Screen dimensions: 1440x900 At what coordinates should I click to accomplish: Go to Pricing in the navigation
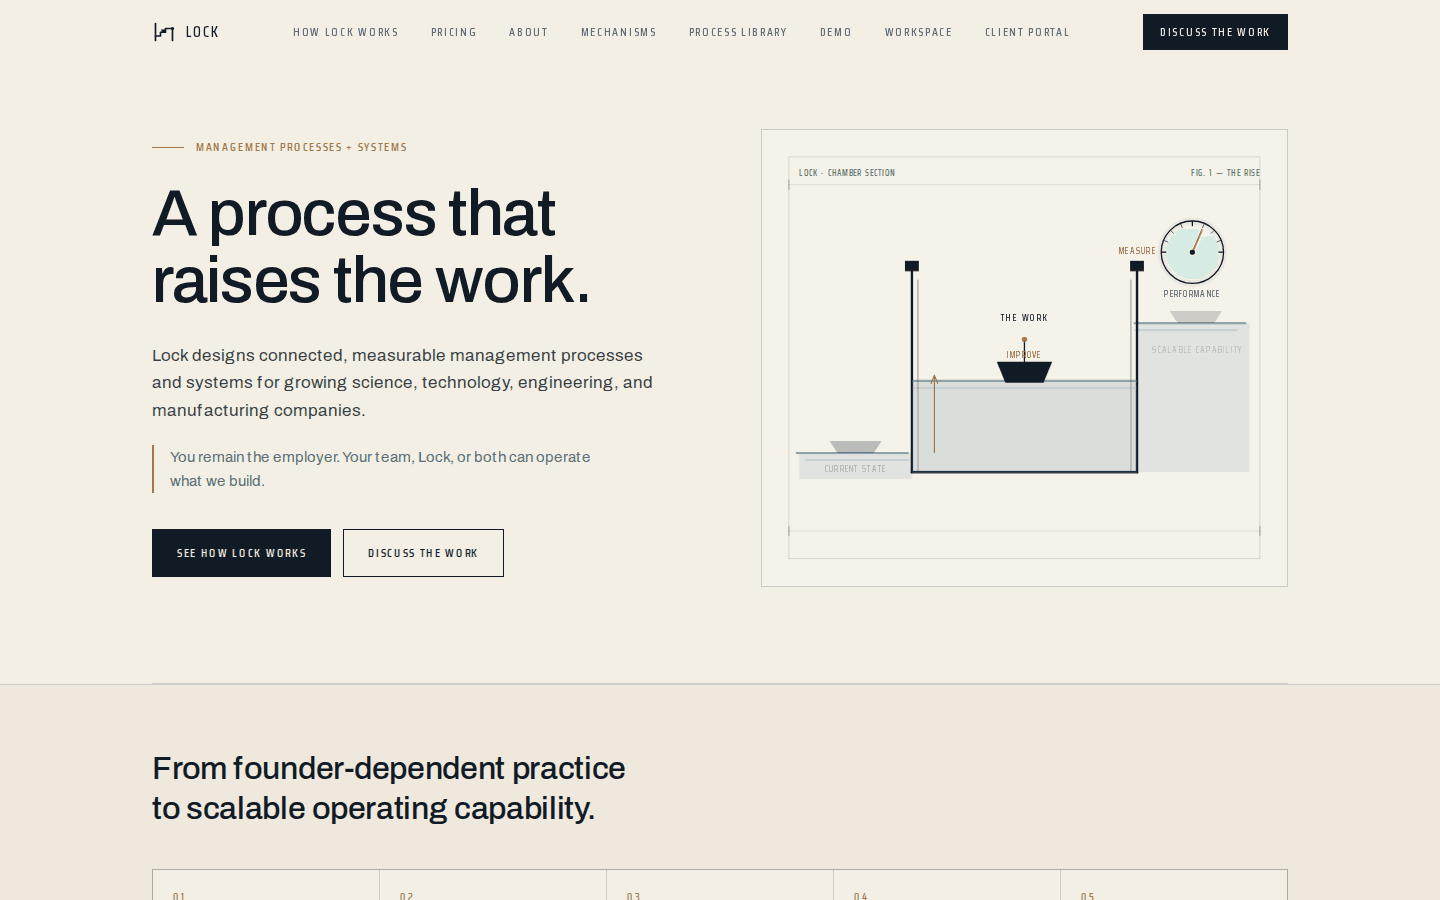click(x=454, y=32)
